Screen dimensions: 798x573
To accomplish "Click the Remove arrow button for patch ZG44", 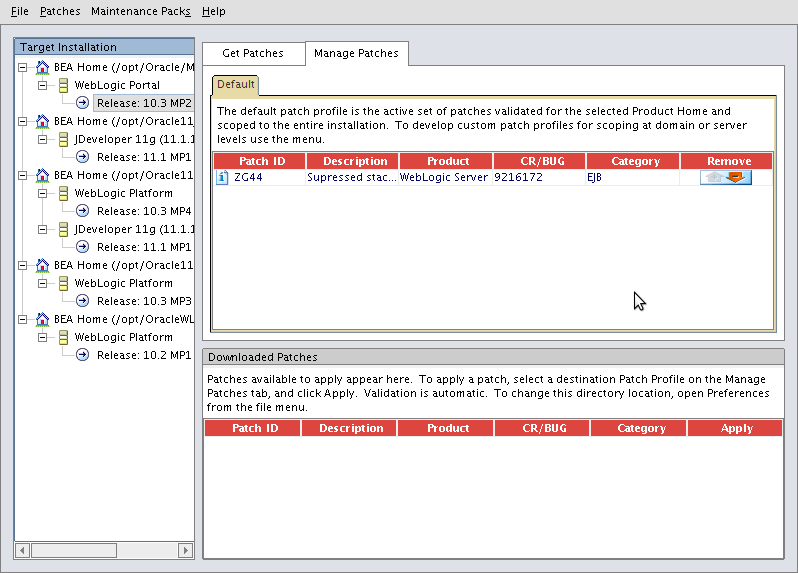I will 726,177.
